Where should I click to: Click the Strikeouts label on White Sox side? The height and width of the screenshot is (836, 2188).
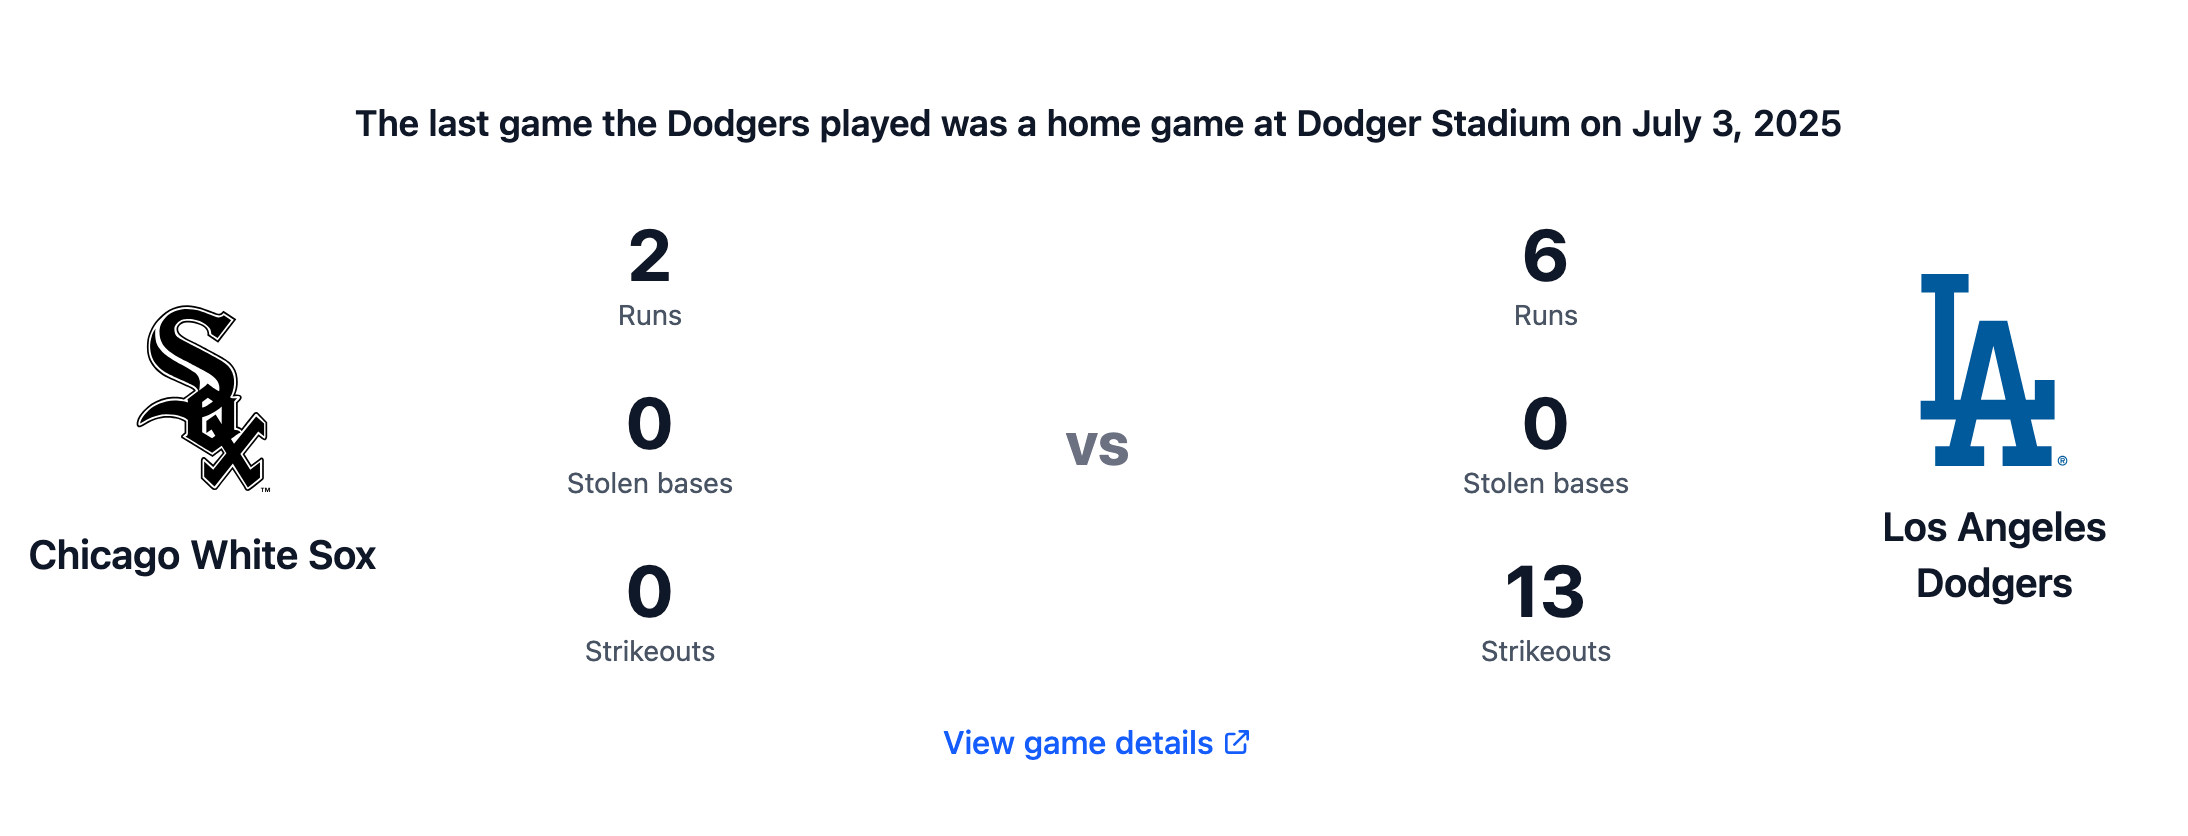click(x=650, y=652)
